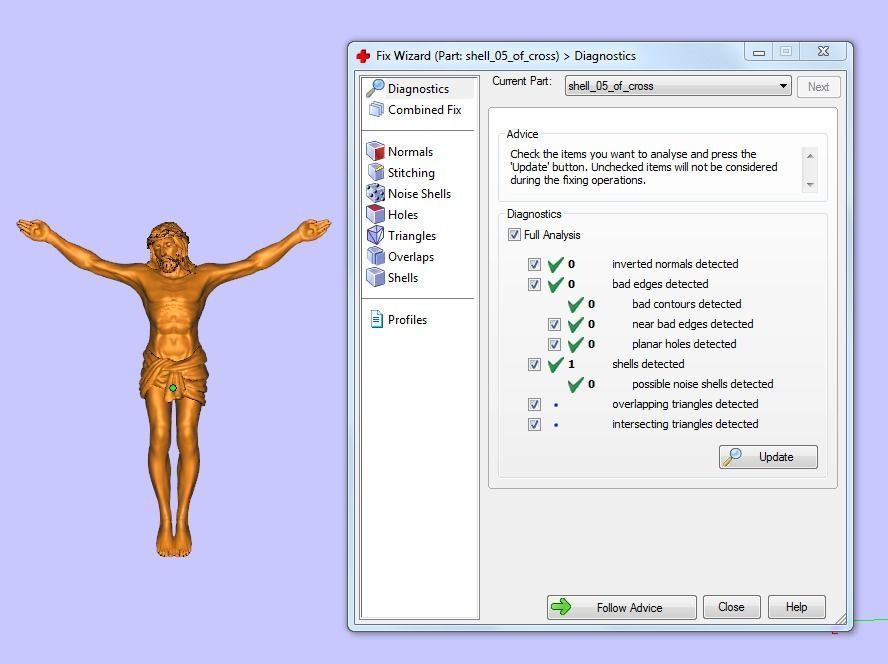The image size is (888, 664).
Task: Uncheck inverted normals detected checkbox
Action: [534, 264]
